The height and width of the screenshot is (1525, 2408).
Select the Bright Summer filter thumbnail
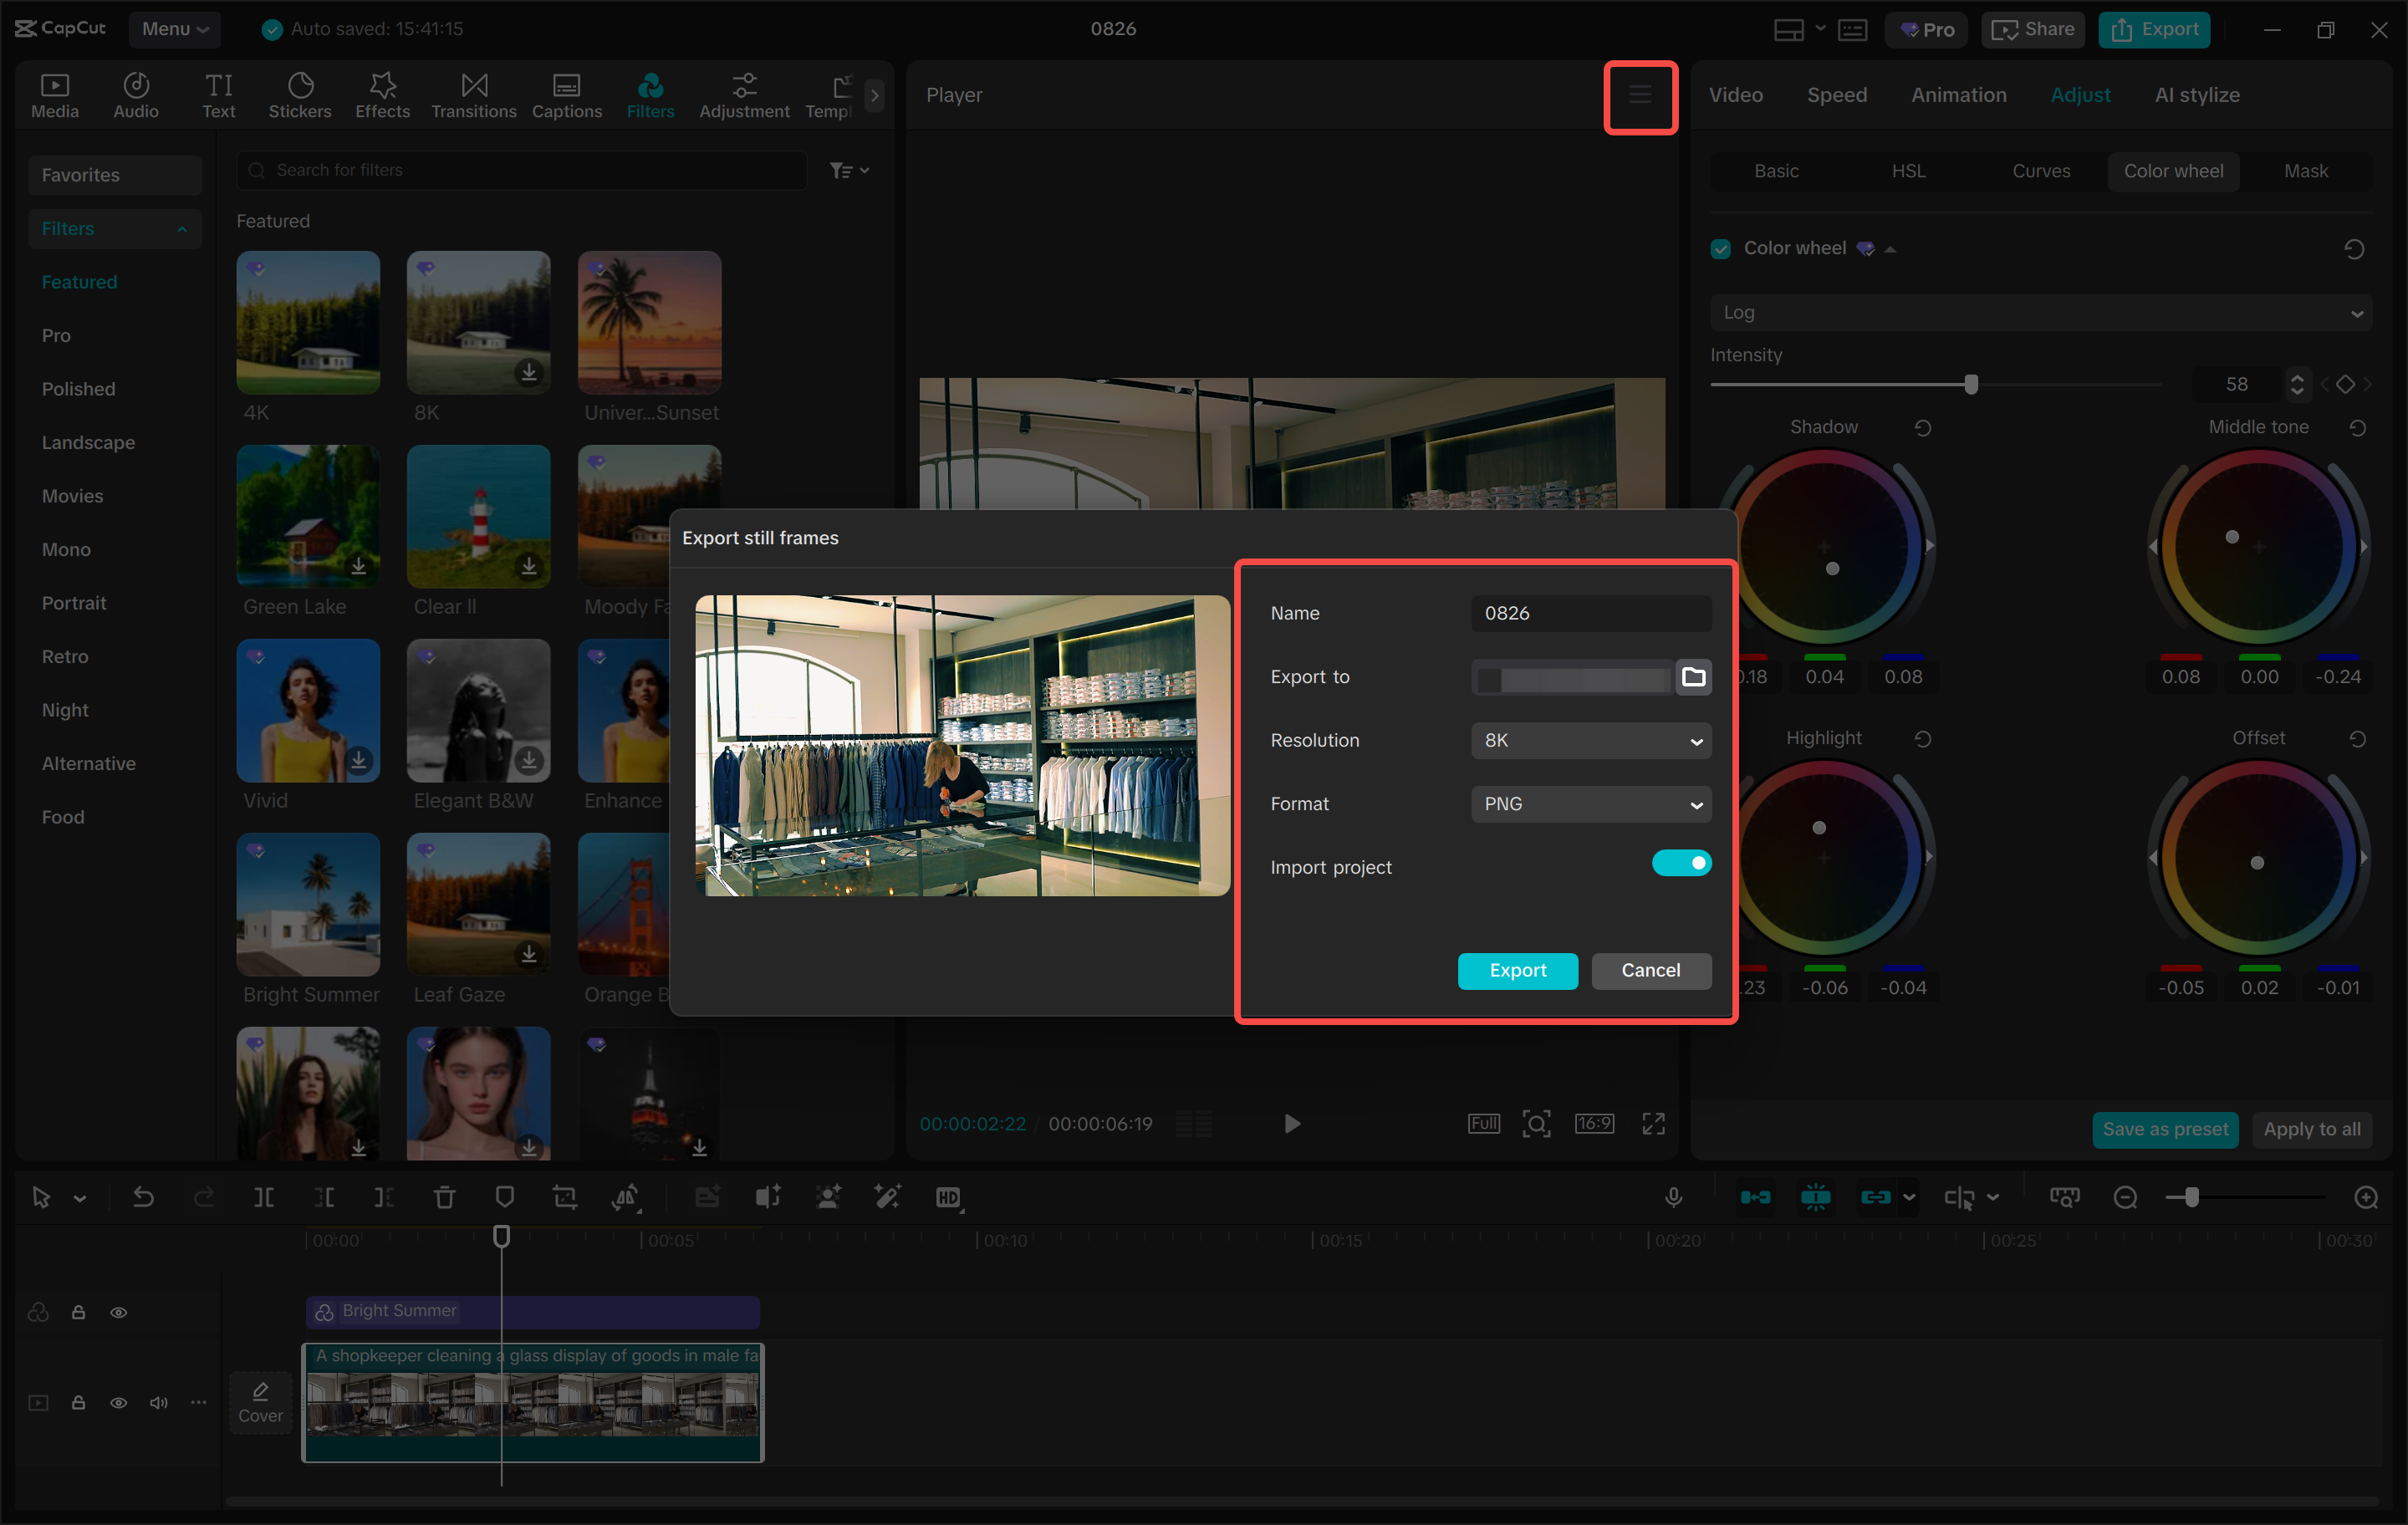(308, 905)
